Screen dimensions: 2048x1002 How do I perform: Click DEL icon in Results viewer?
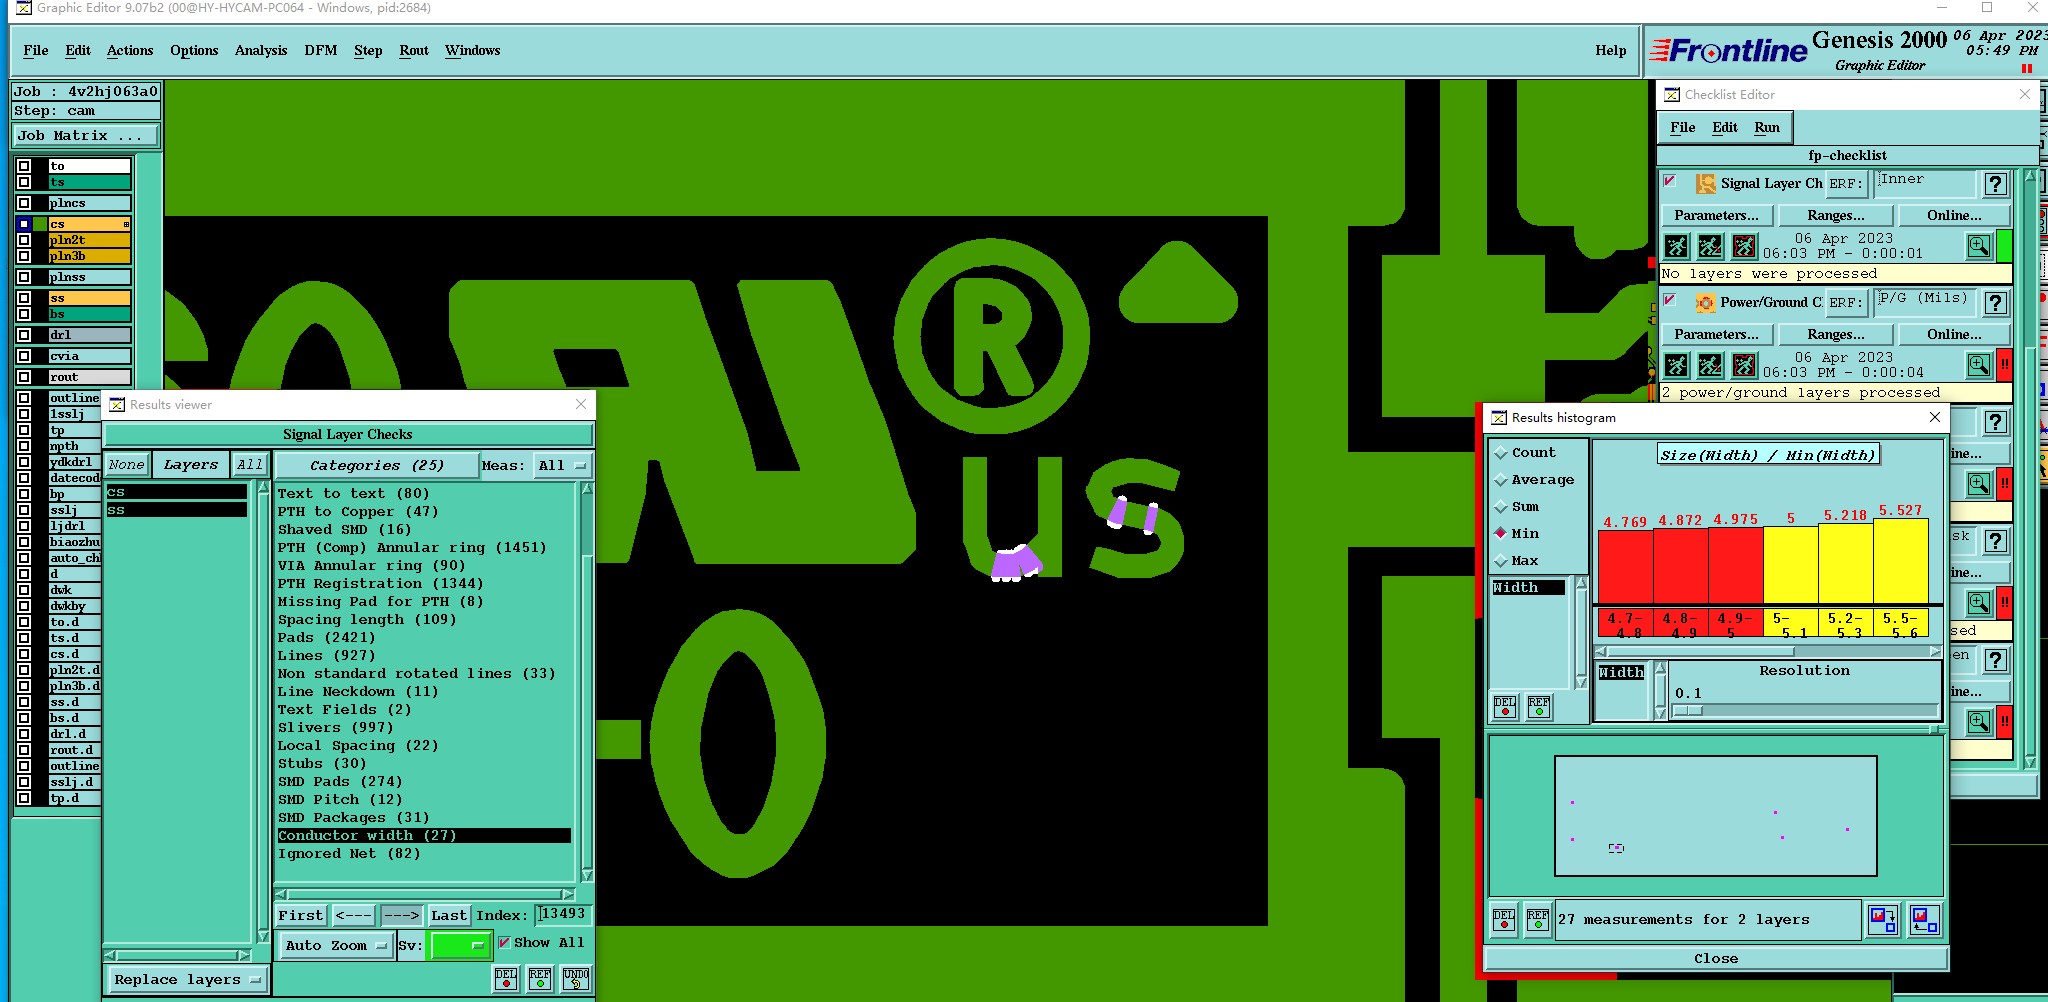[x=506, y=978]
